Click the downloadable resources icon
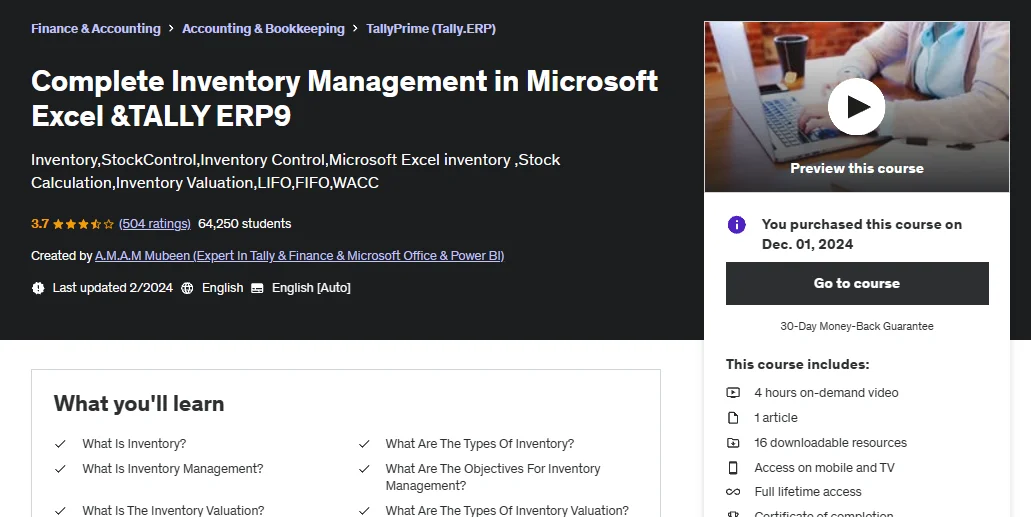Screen dimensions: 1031x517 [733, 443]
